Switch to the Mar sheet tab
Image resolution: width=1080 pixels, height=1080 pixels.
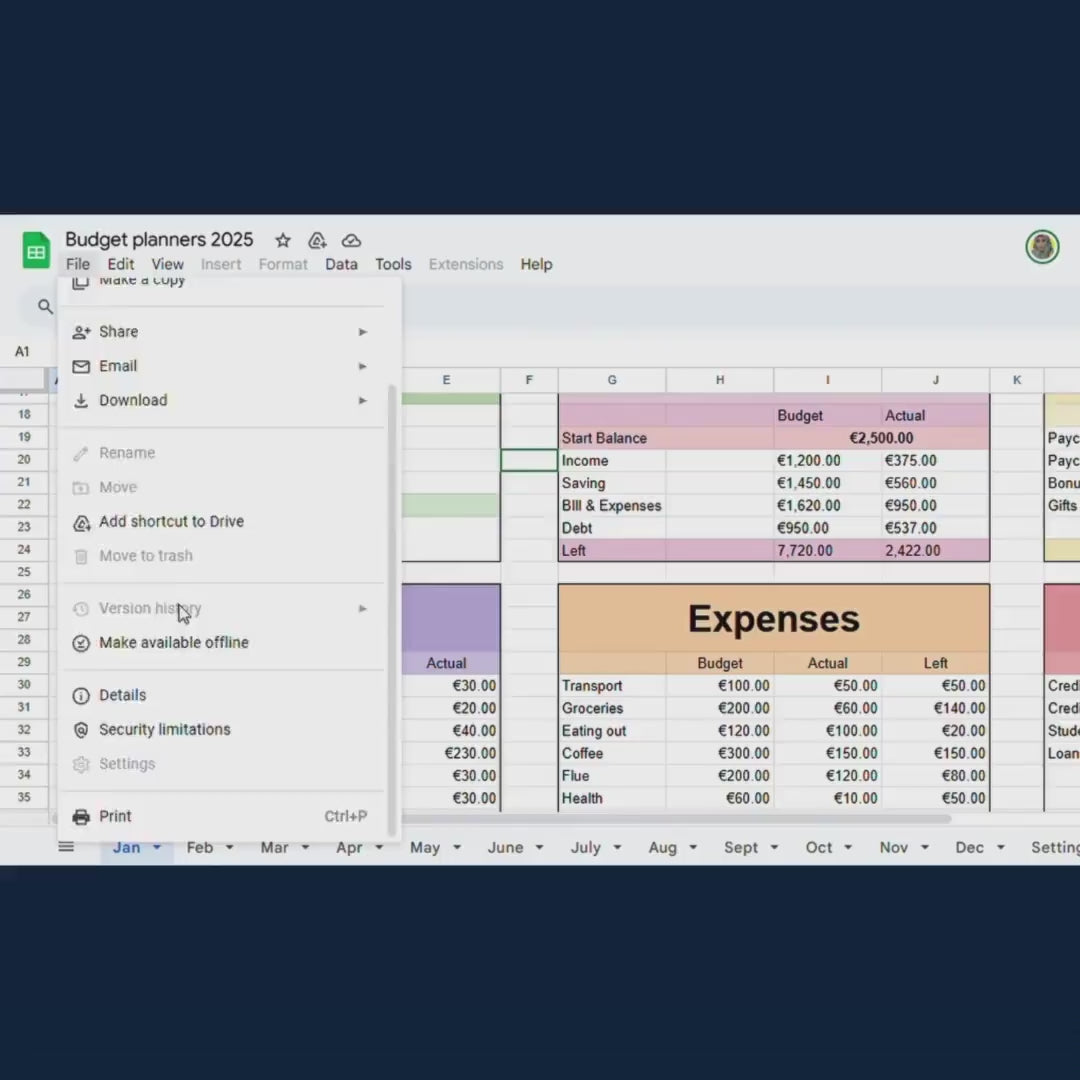(x=274, y=847)
